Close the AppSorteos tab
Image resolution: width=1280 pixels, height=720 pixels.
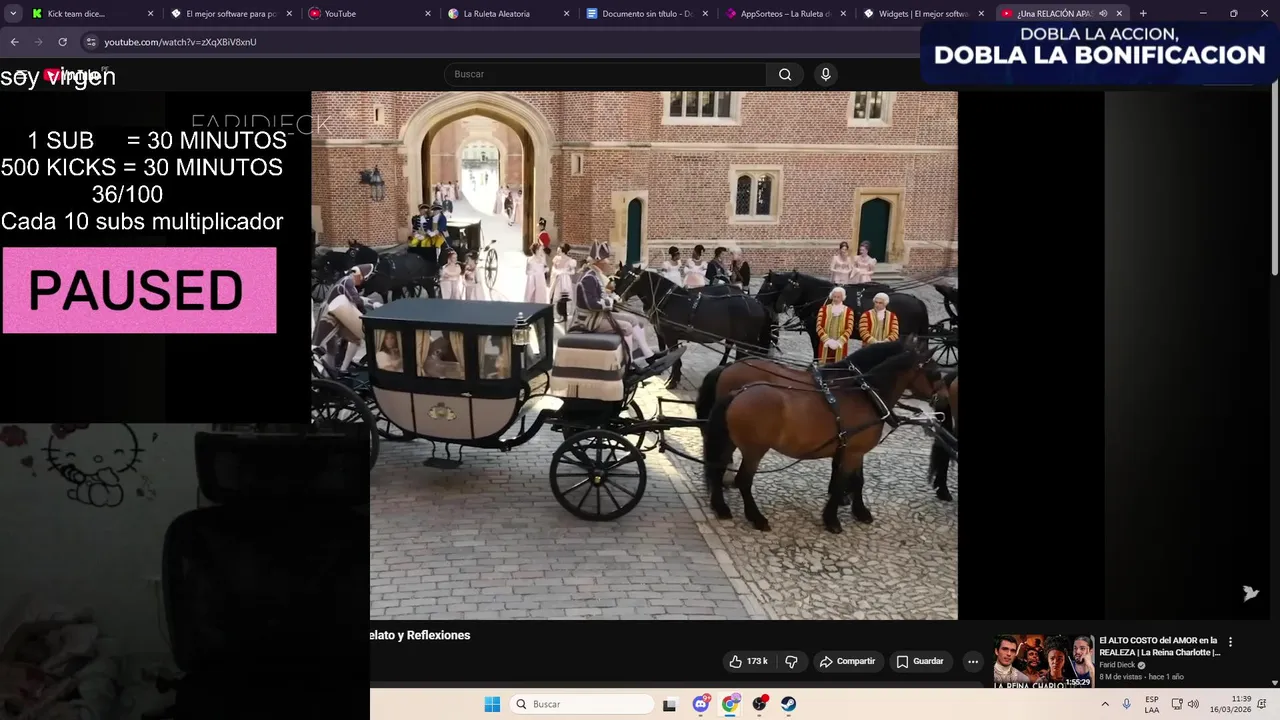click(x=842, y=13)
